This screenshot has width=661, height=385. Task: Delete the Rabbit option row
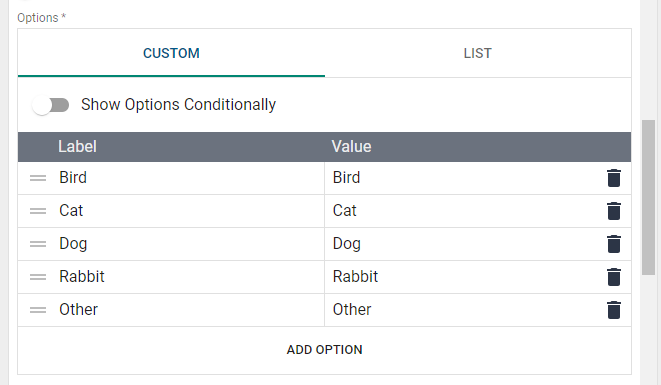click(614, 277)
